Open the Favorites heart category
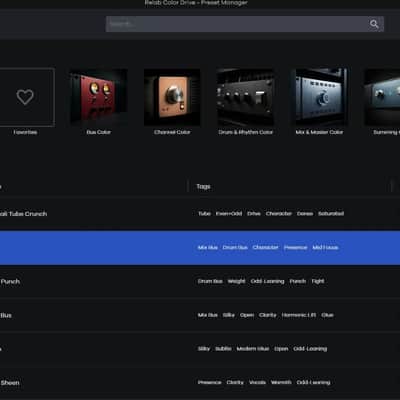The height and width of the screenshot is (400, 400). coord(25,97)
